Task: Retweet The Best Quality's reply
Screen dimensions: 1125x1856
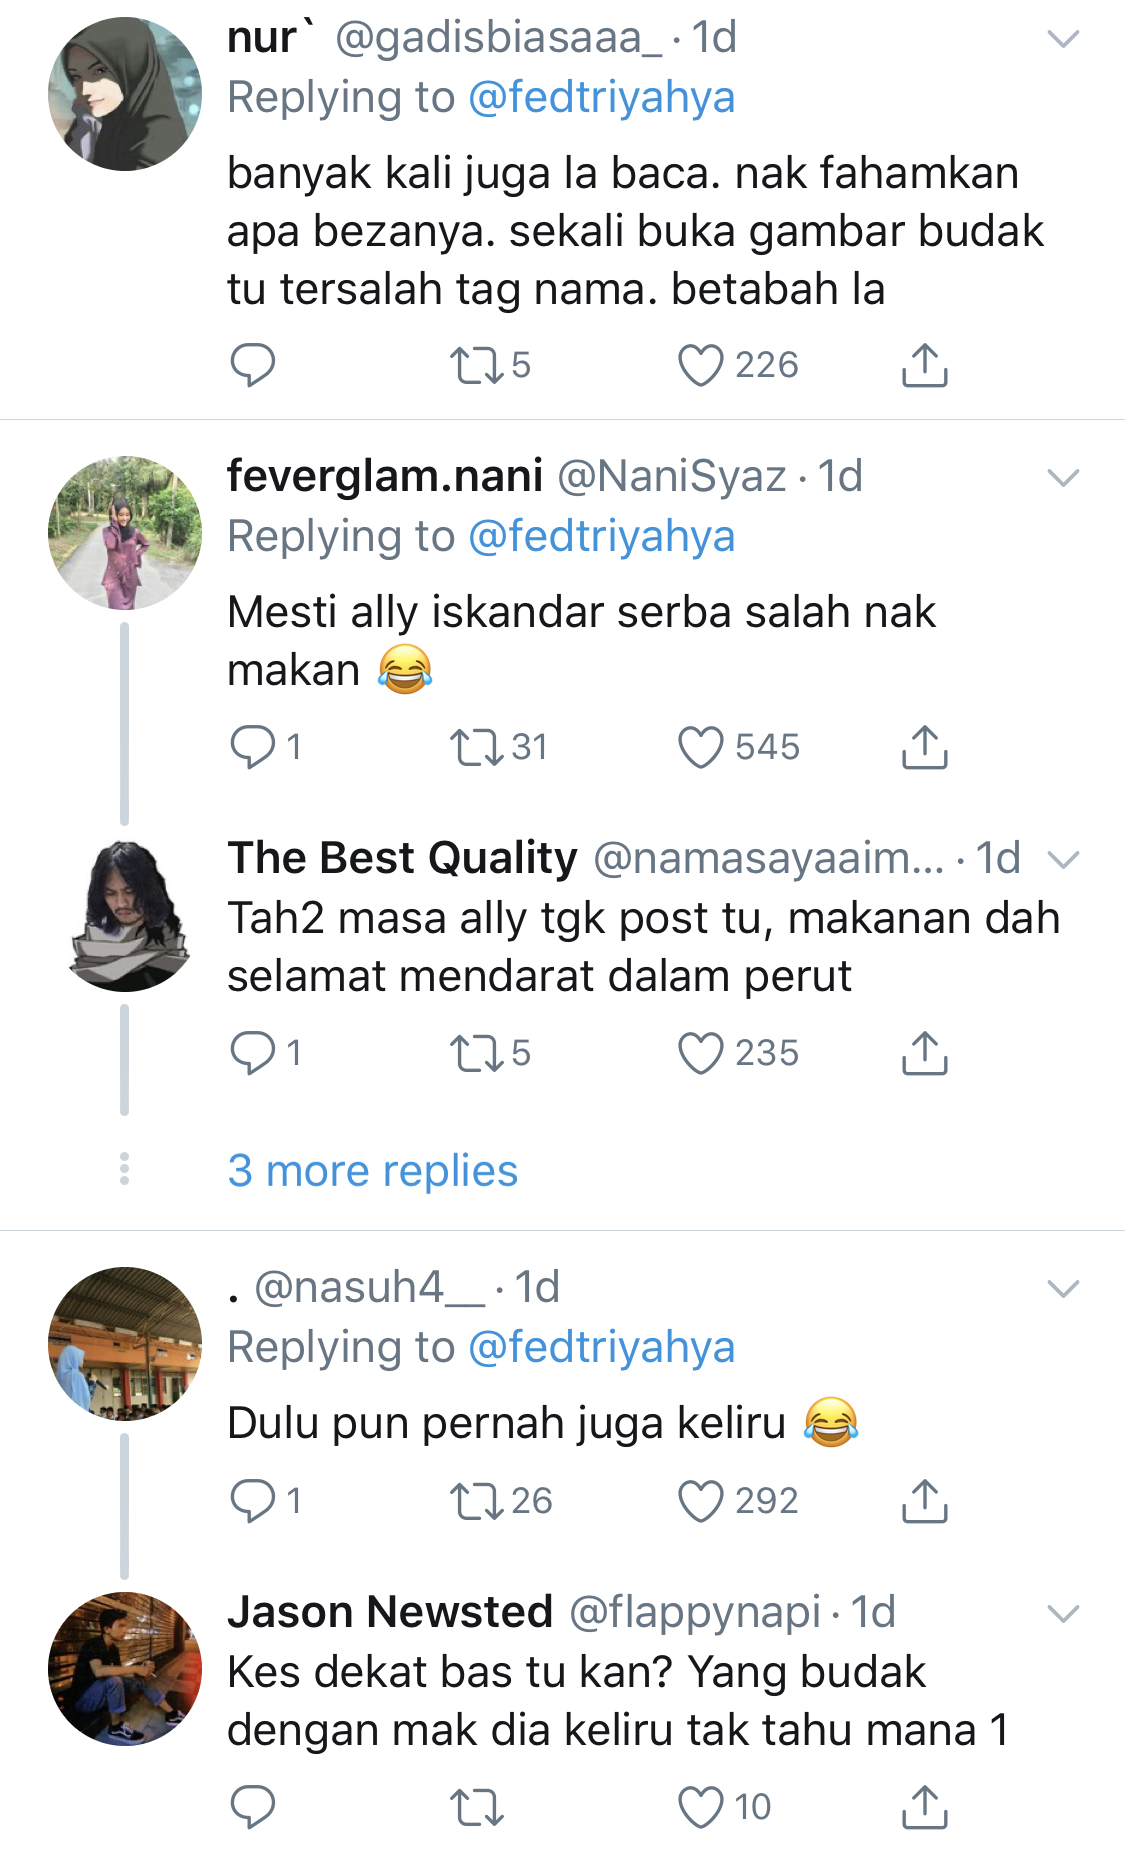Action: [477, 1053]
